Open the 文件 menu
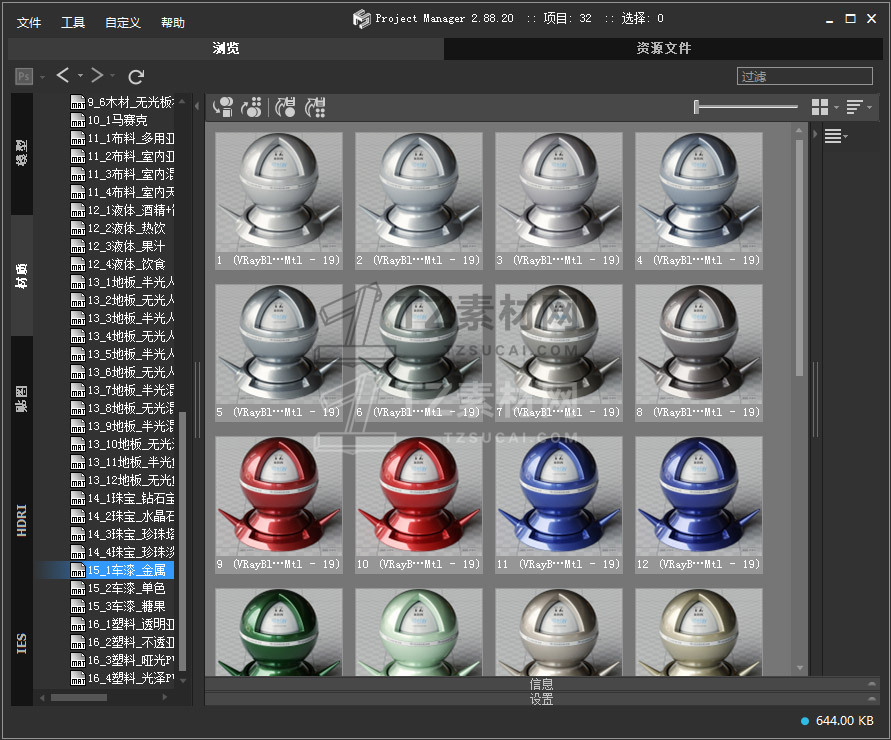The image size is (891, 740). [x=29, y=22]
